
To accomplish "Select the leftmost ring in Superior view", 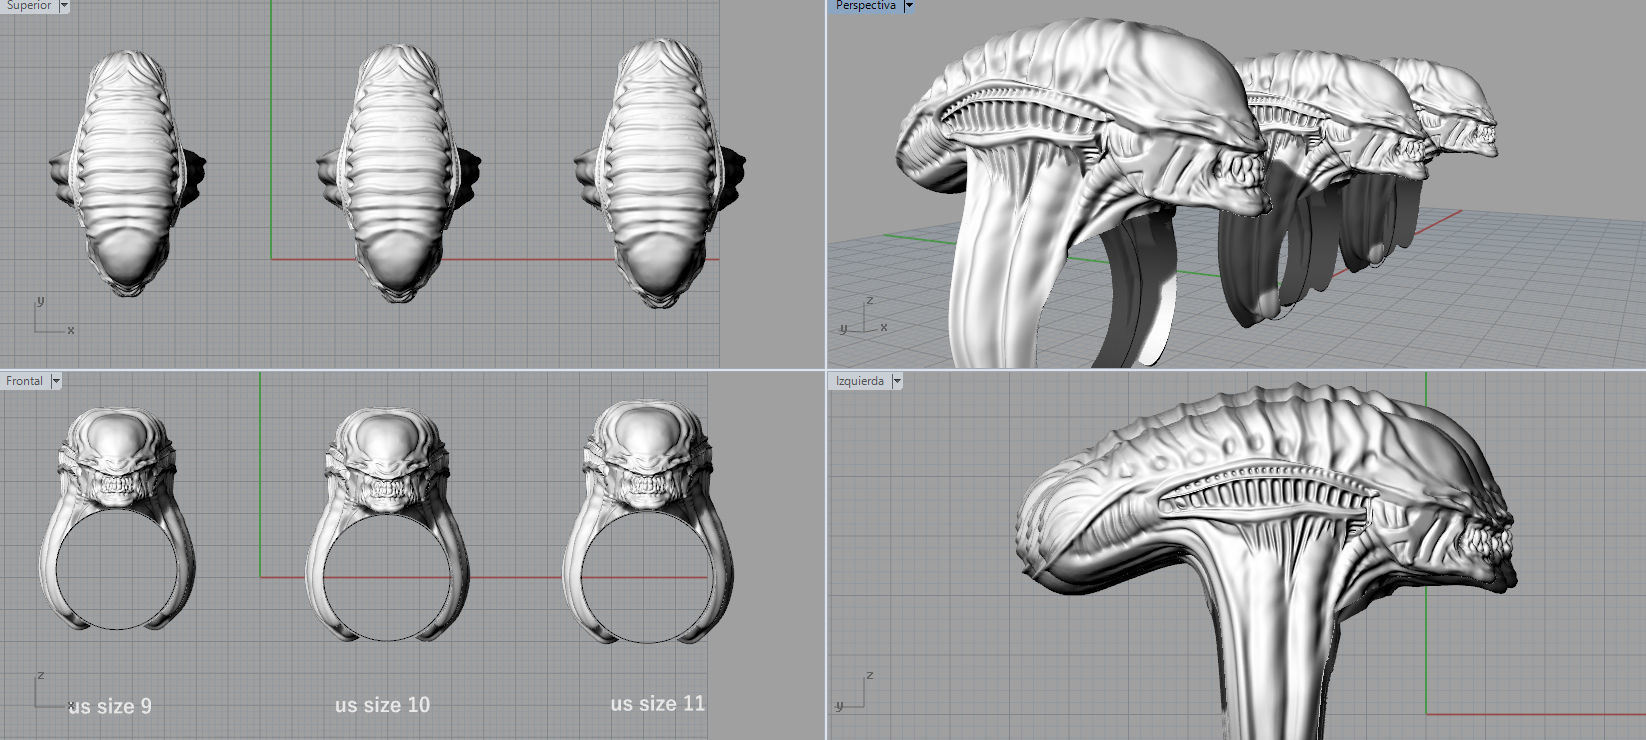I will pyautogui.click(x=127, y=172).
